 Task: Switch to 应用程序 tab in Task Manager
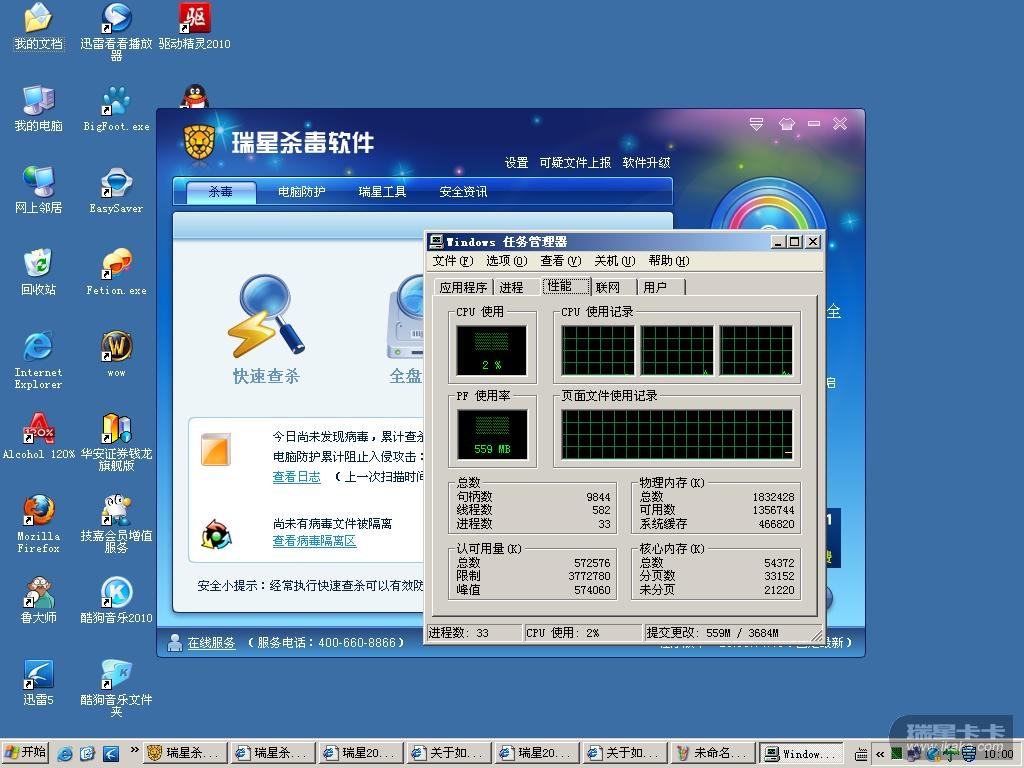coord(463,287)
